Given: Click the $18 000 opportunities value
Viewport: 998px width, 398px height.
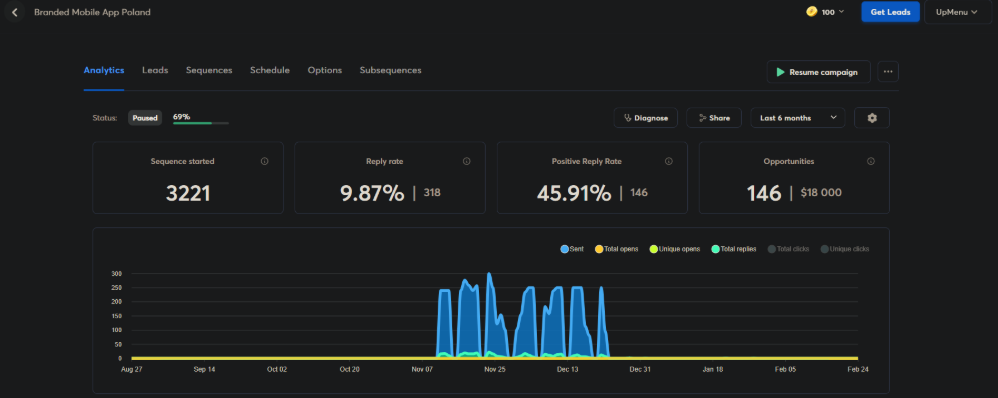Looking at the screenshot, I should tap(821, 192).
